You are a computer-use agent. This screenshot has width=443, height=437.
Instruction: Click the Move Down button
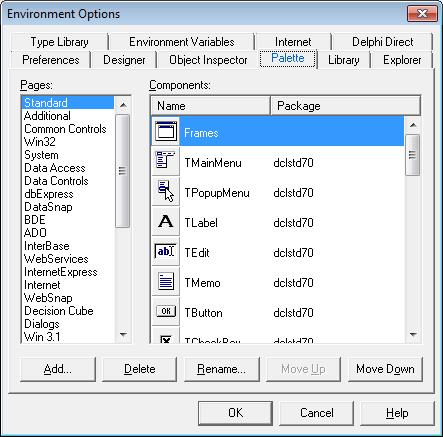pos(385,369)
